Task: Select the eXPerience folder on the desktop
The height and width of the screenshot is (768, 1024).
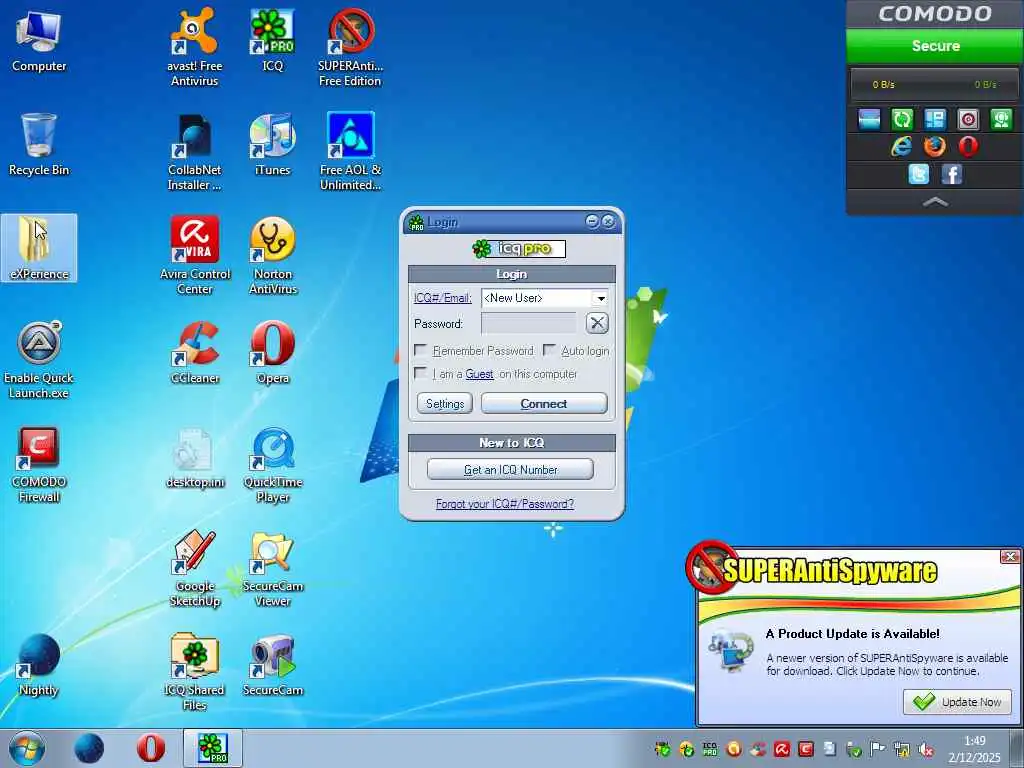Action: tap(39, 248)
